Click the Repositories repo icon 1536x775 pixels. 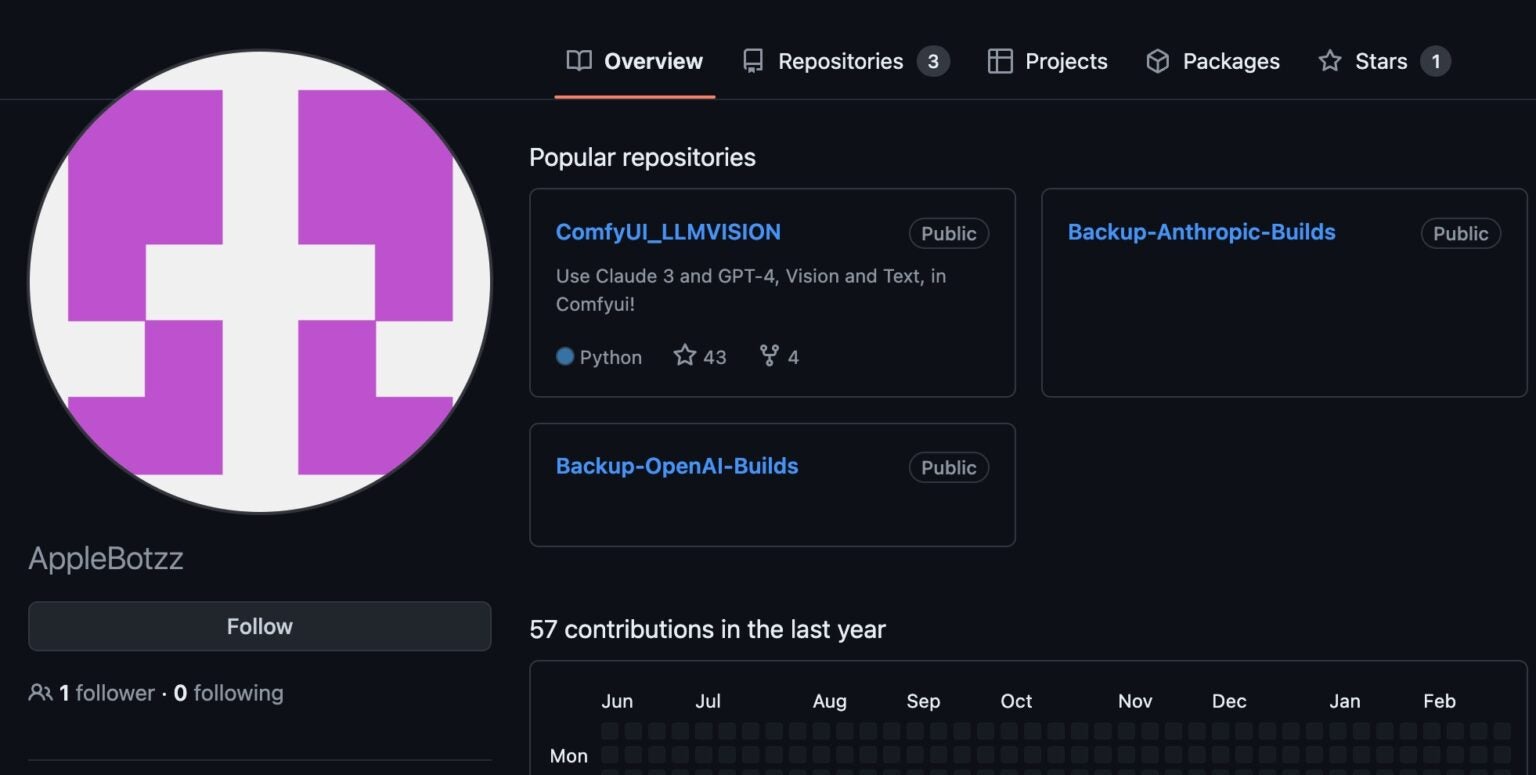pos(753,61)
